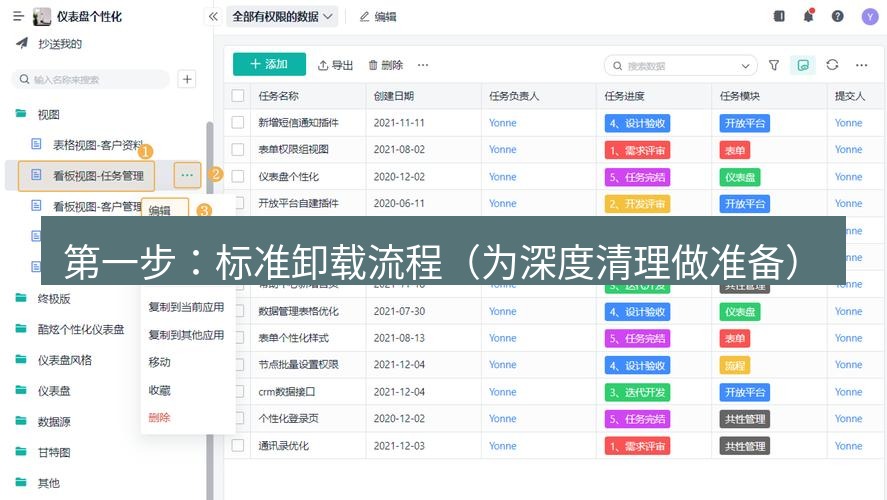Click the 2021-12-03 date cell

(x=399, y=446)
